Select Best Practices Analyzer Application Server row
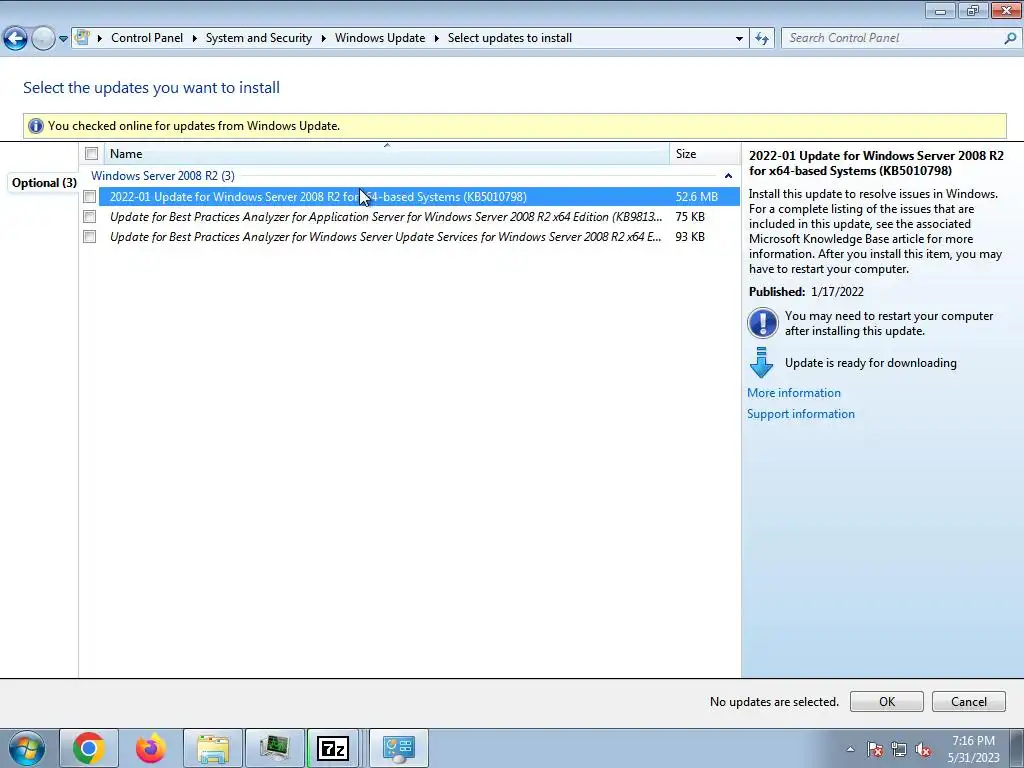The image size is (1024, 768). [419, 217]
